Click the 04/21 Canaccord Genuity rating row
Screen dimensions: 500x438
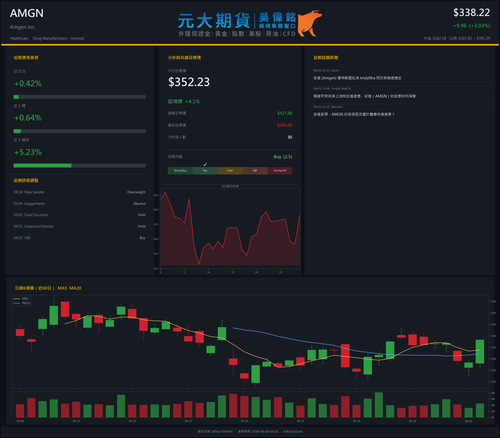(80, 226)
